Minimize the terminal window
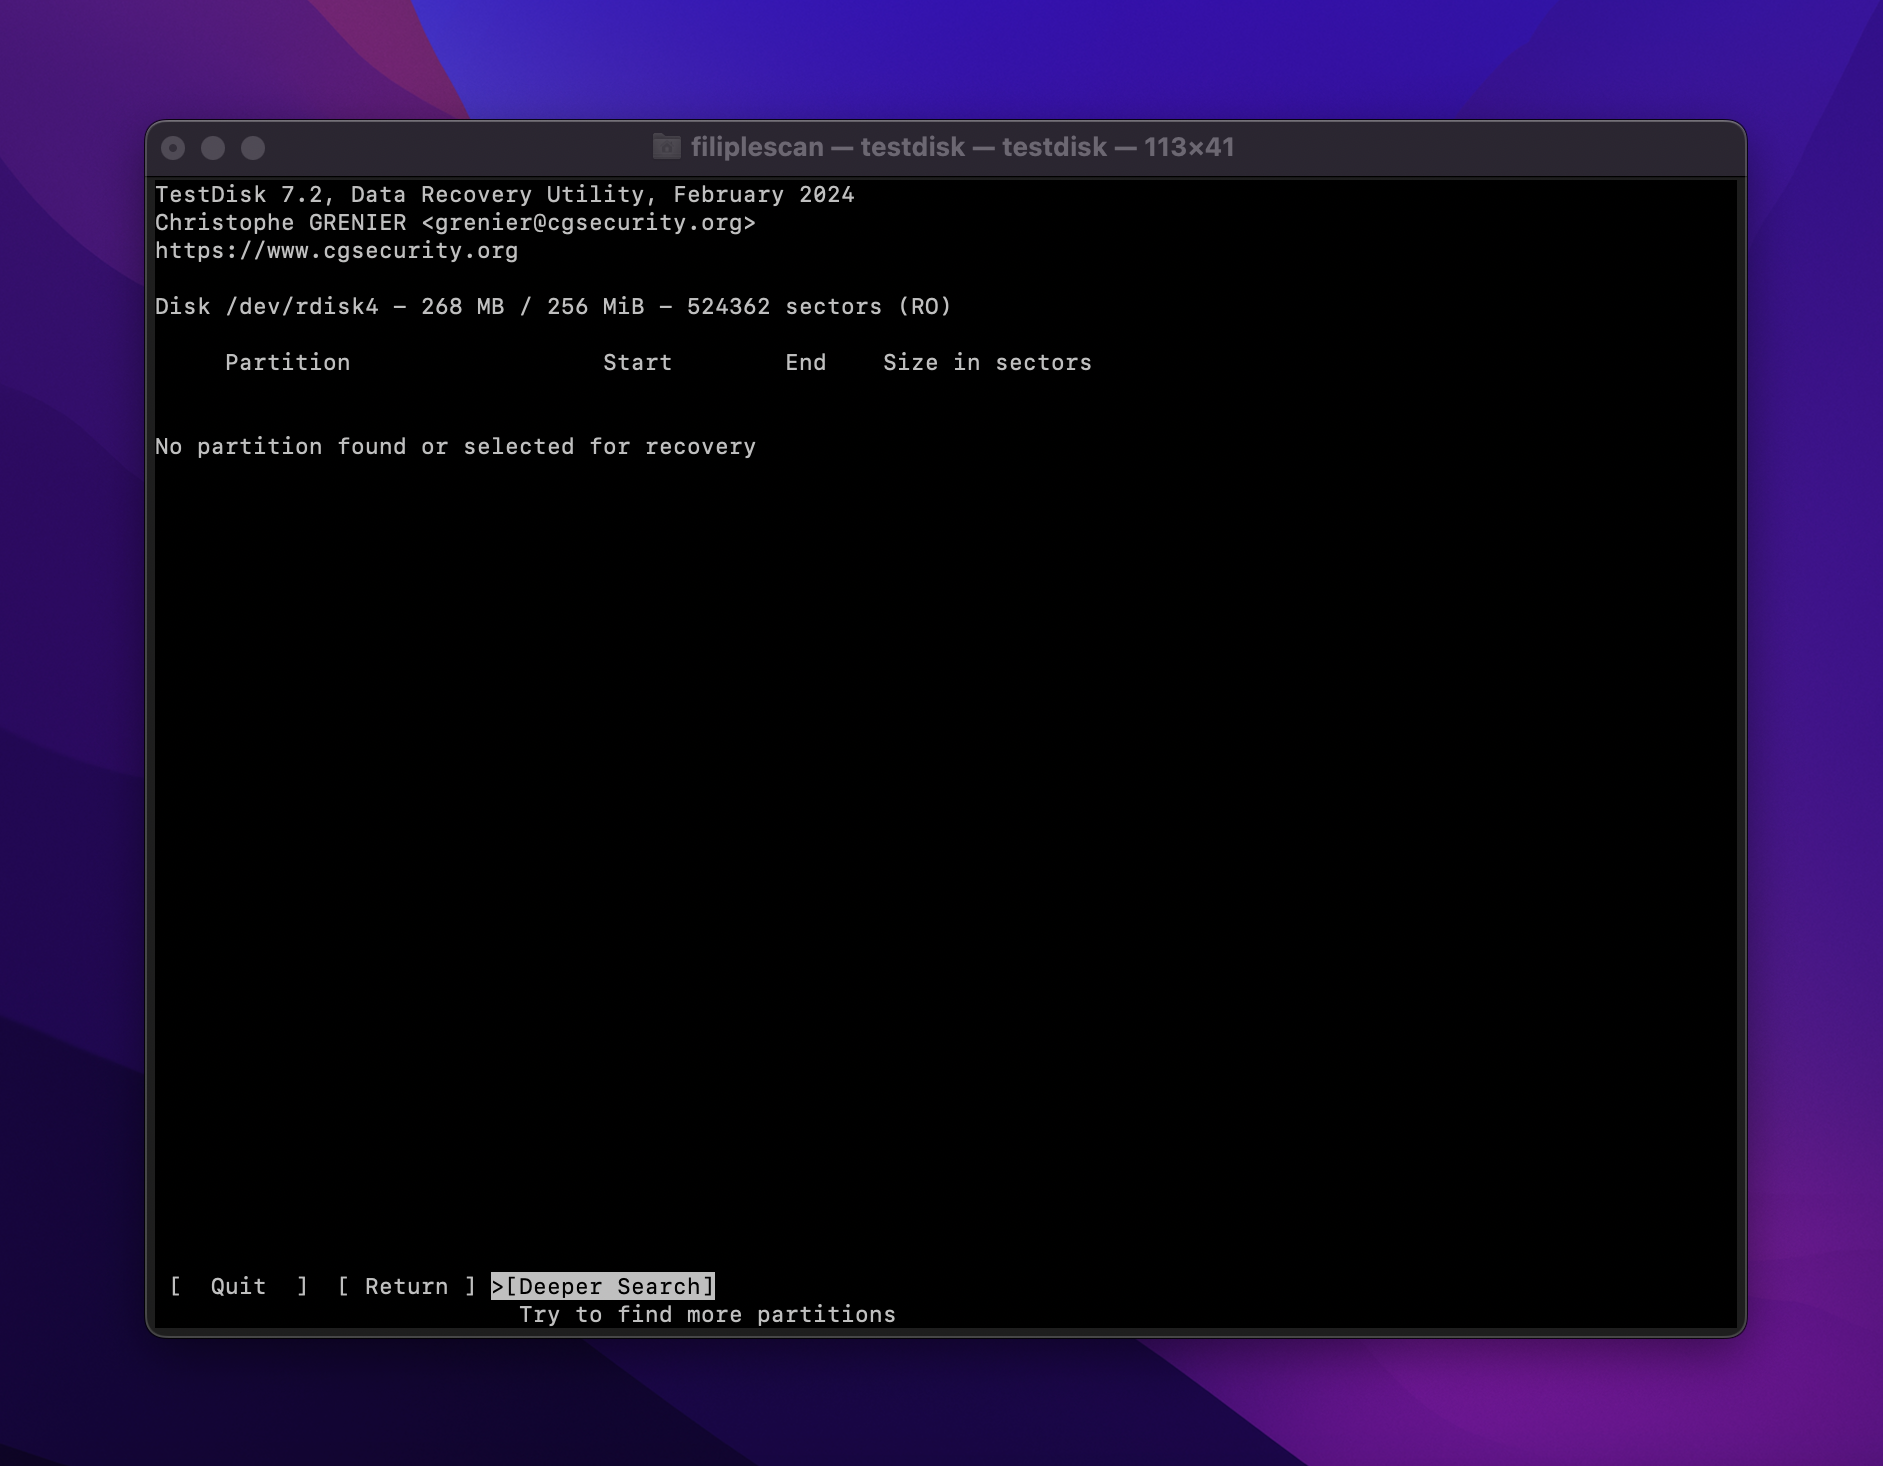Screen dimensions: 1883x1466 tap(213, 148)
